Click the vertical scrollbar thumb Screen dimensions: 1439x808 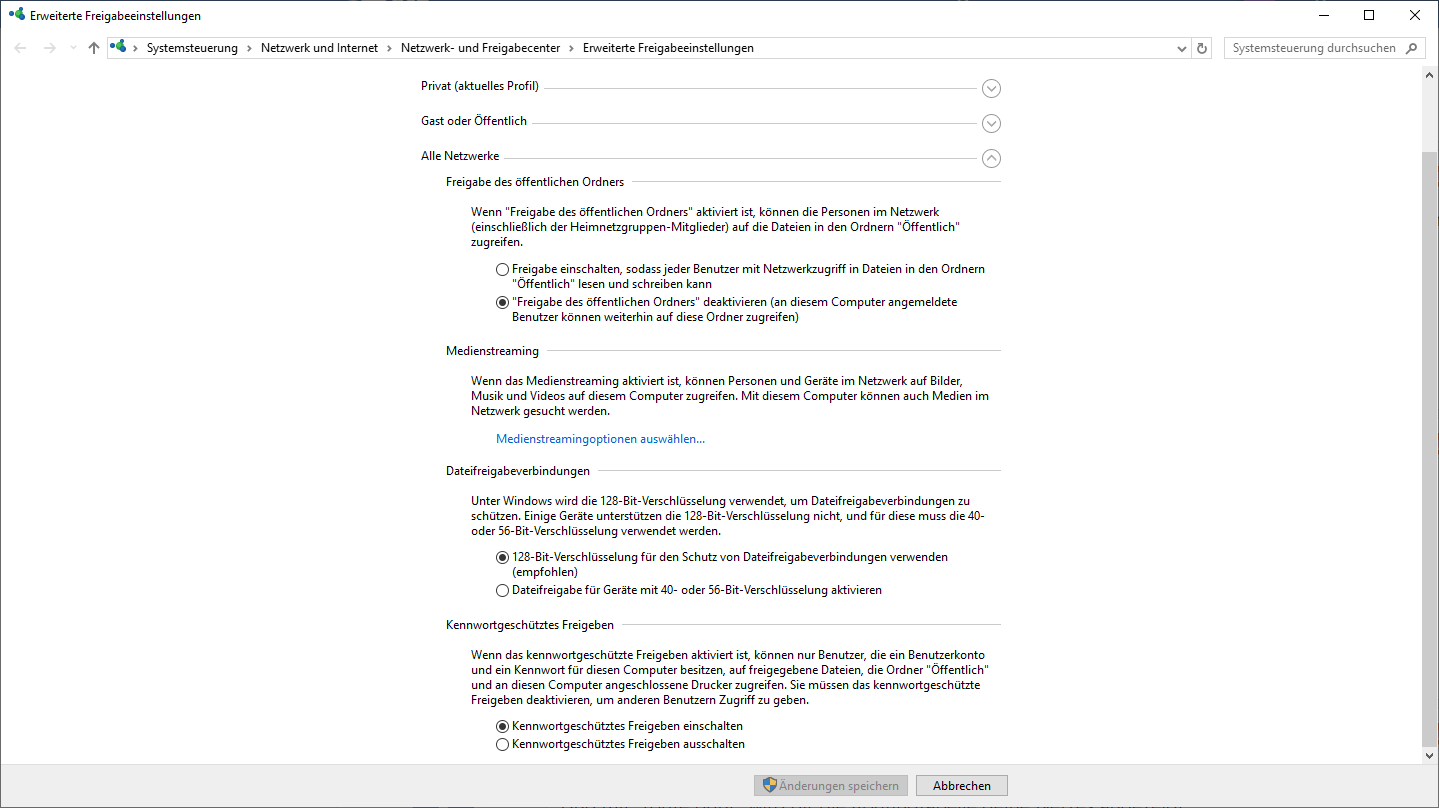pyautogui.click(x=1430, y=448)
